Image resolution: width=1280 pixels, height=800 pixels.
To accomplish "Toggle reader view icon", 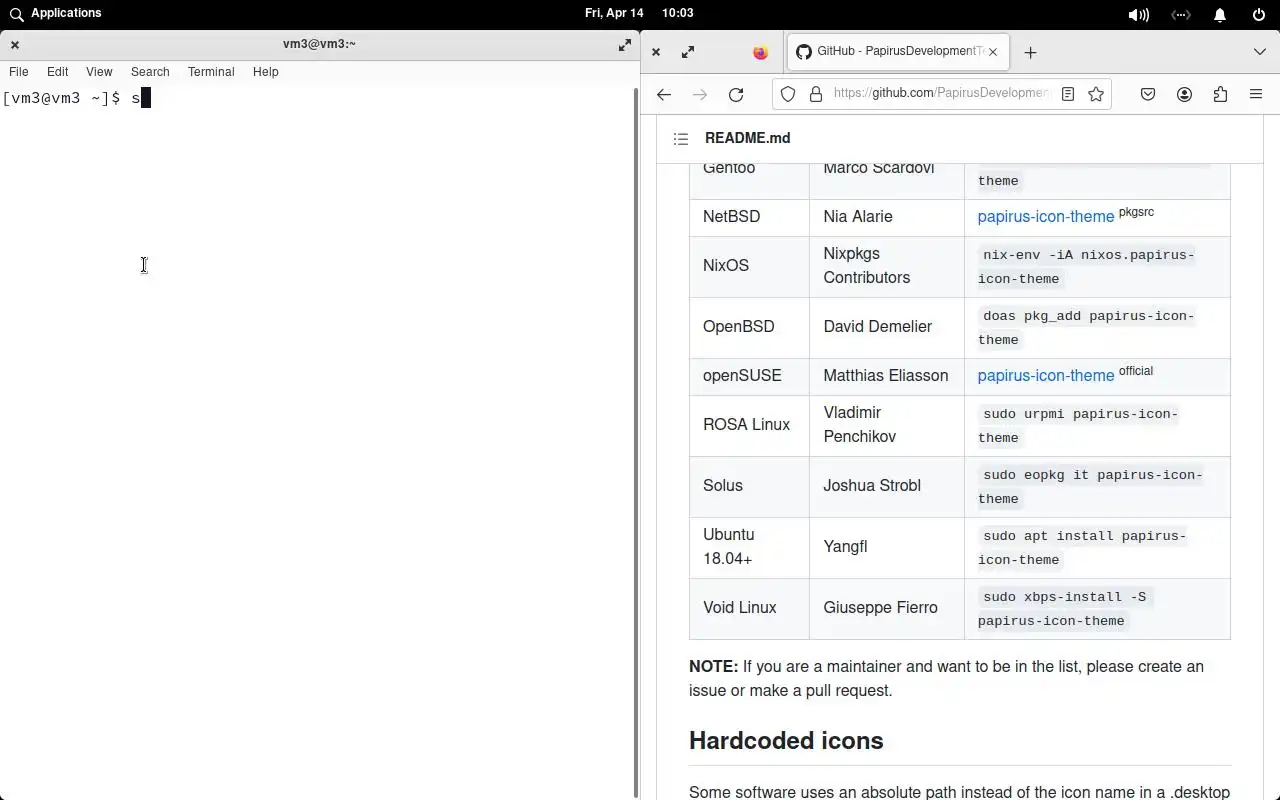I will tap(1068, 94).
